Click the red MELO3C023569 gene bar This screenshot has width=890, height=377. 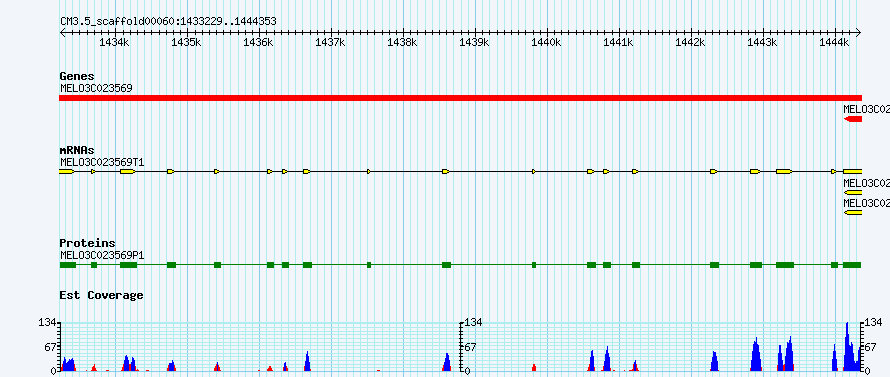460,98
